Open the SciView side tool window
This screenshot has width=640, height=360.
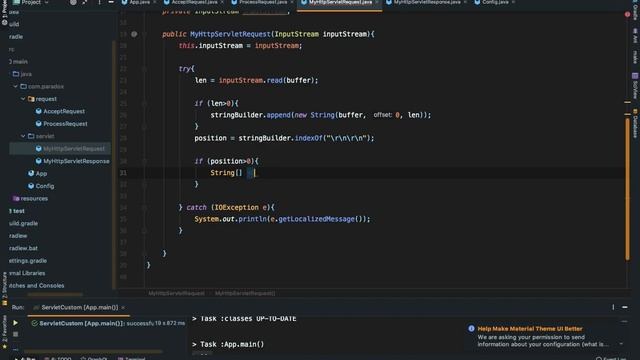pos(635,86)
